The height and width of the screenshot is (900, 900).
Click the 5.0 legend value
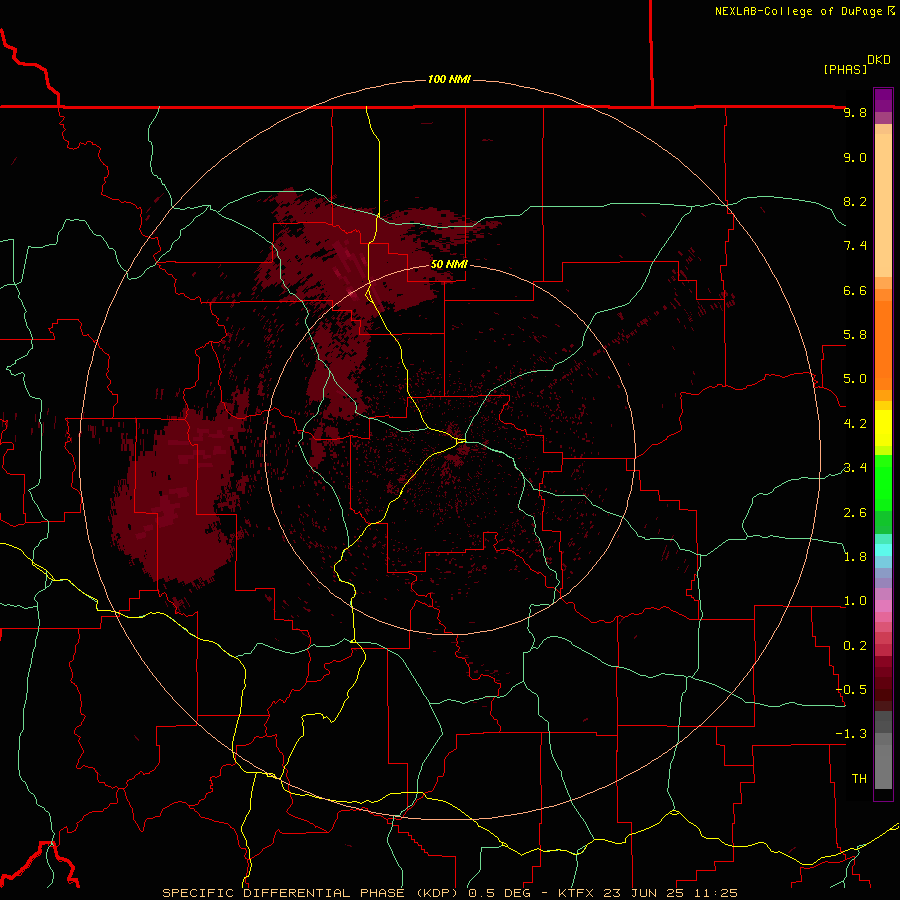[x=855, y=379]
